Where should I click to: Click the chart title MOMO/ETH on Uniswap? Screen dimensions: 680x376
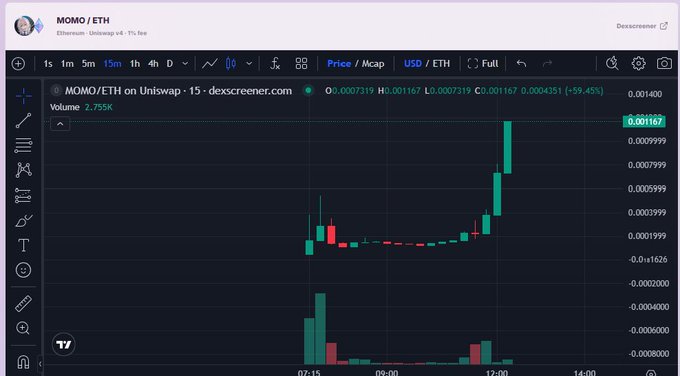click(x=178, y=91)
